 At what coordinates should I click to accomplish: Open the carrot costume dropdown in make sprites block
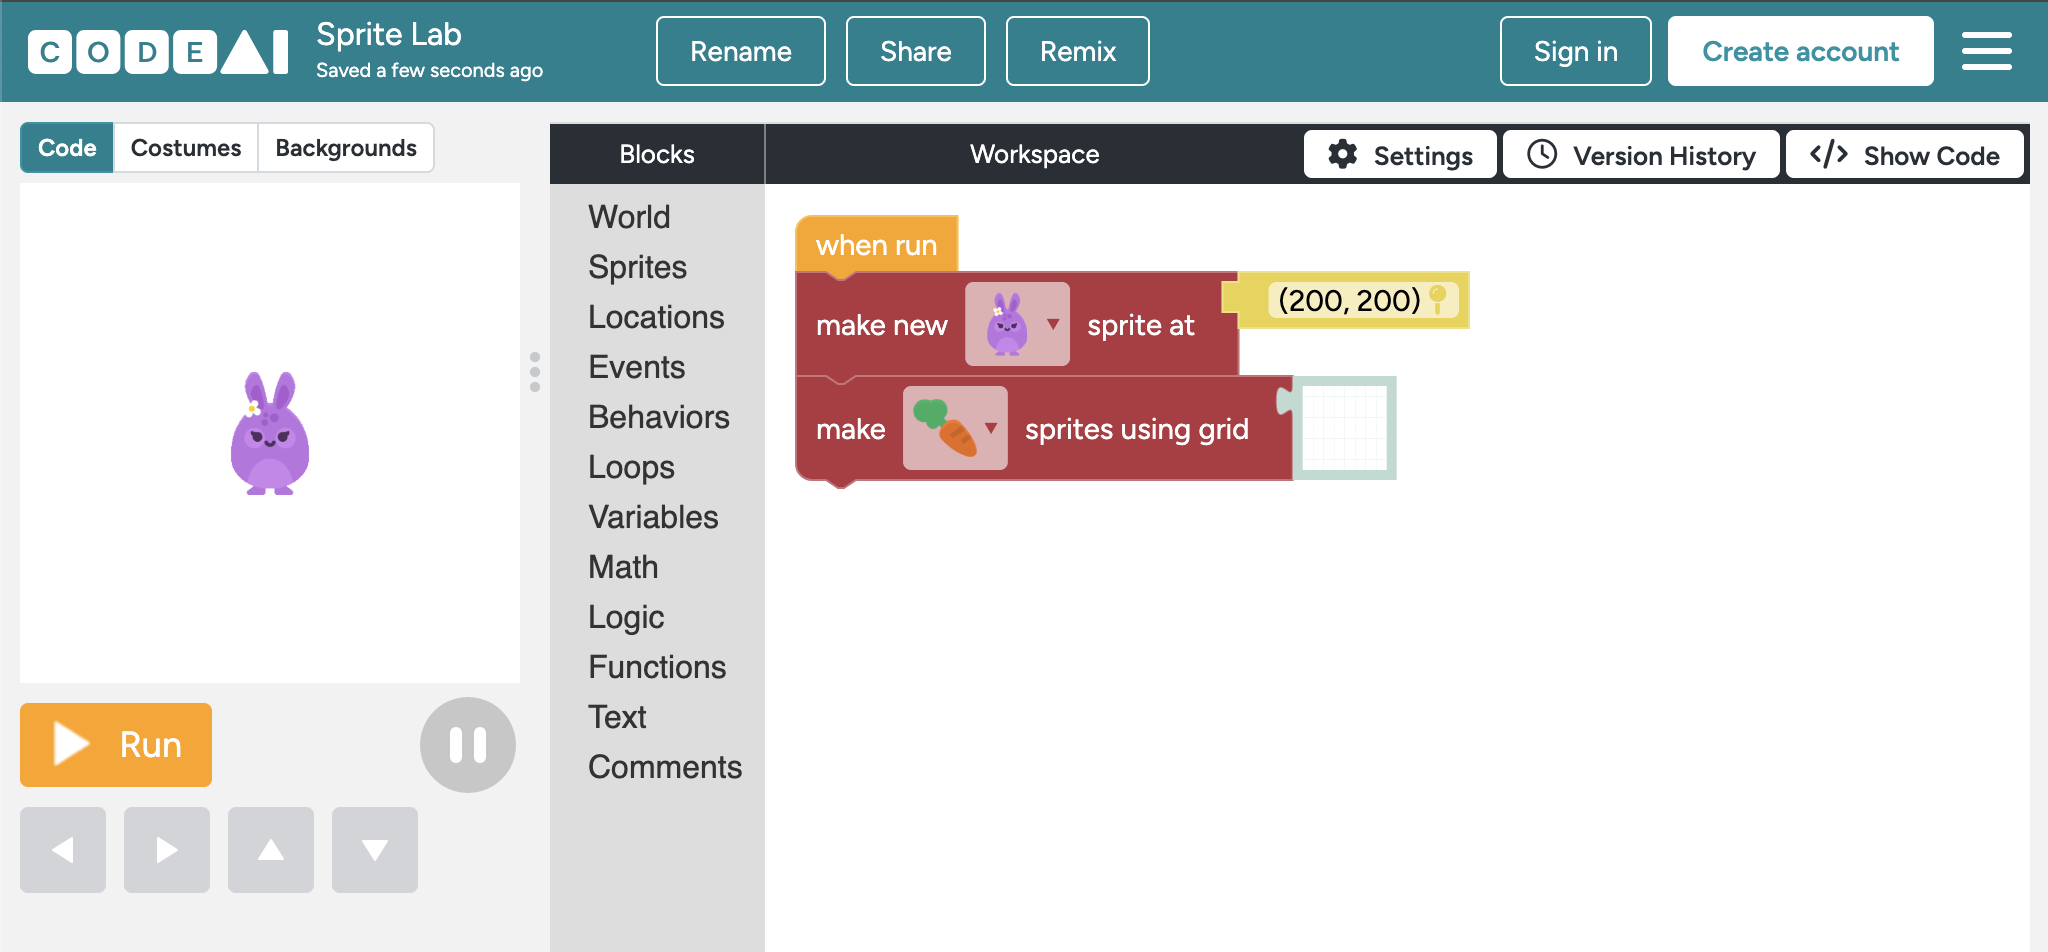tap(955, 428)
